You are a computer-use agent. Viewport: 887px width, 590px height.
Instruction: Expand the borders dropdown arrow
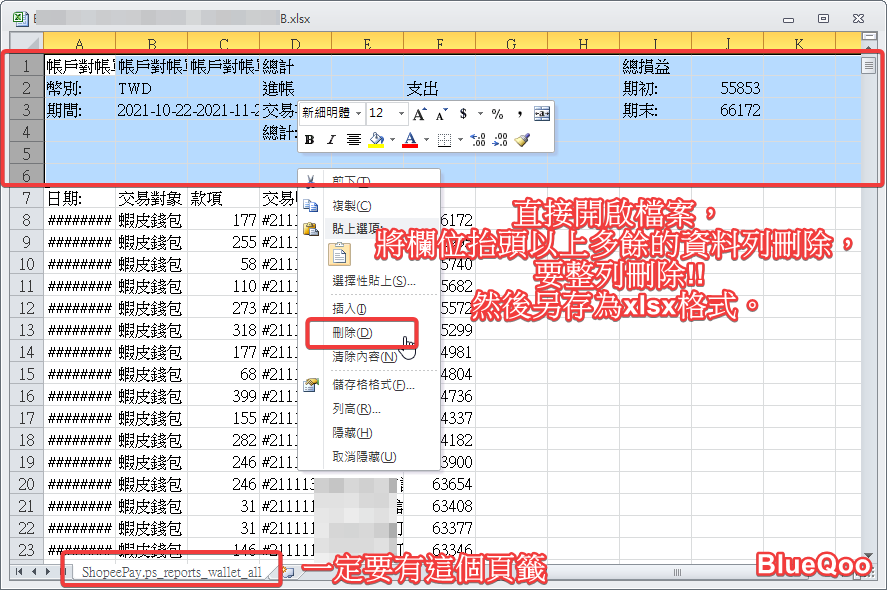pyautogui.click(x=461, y=140)
